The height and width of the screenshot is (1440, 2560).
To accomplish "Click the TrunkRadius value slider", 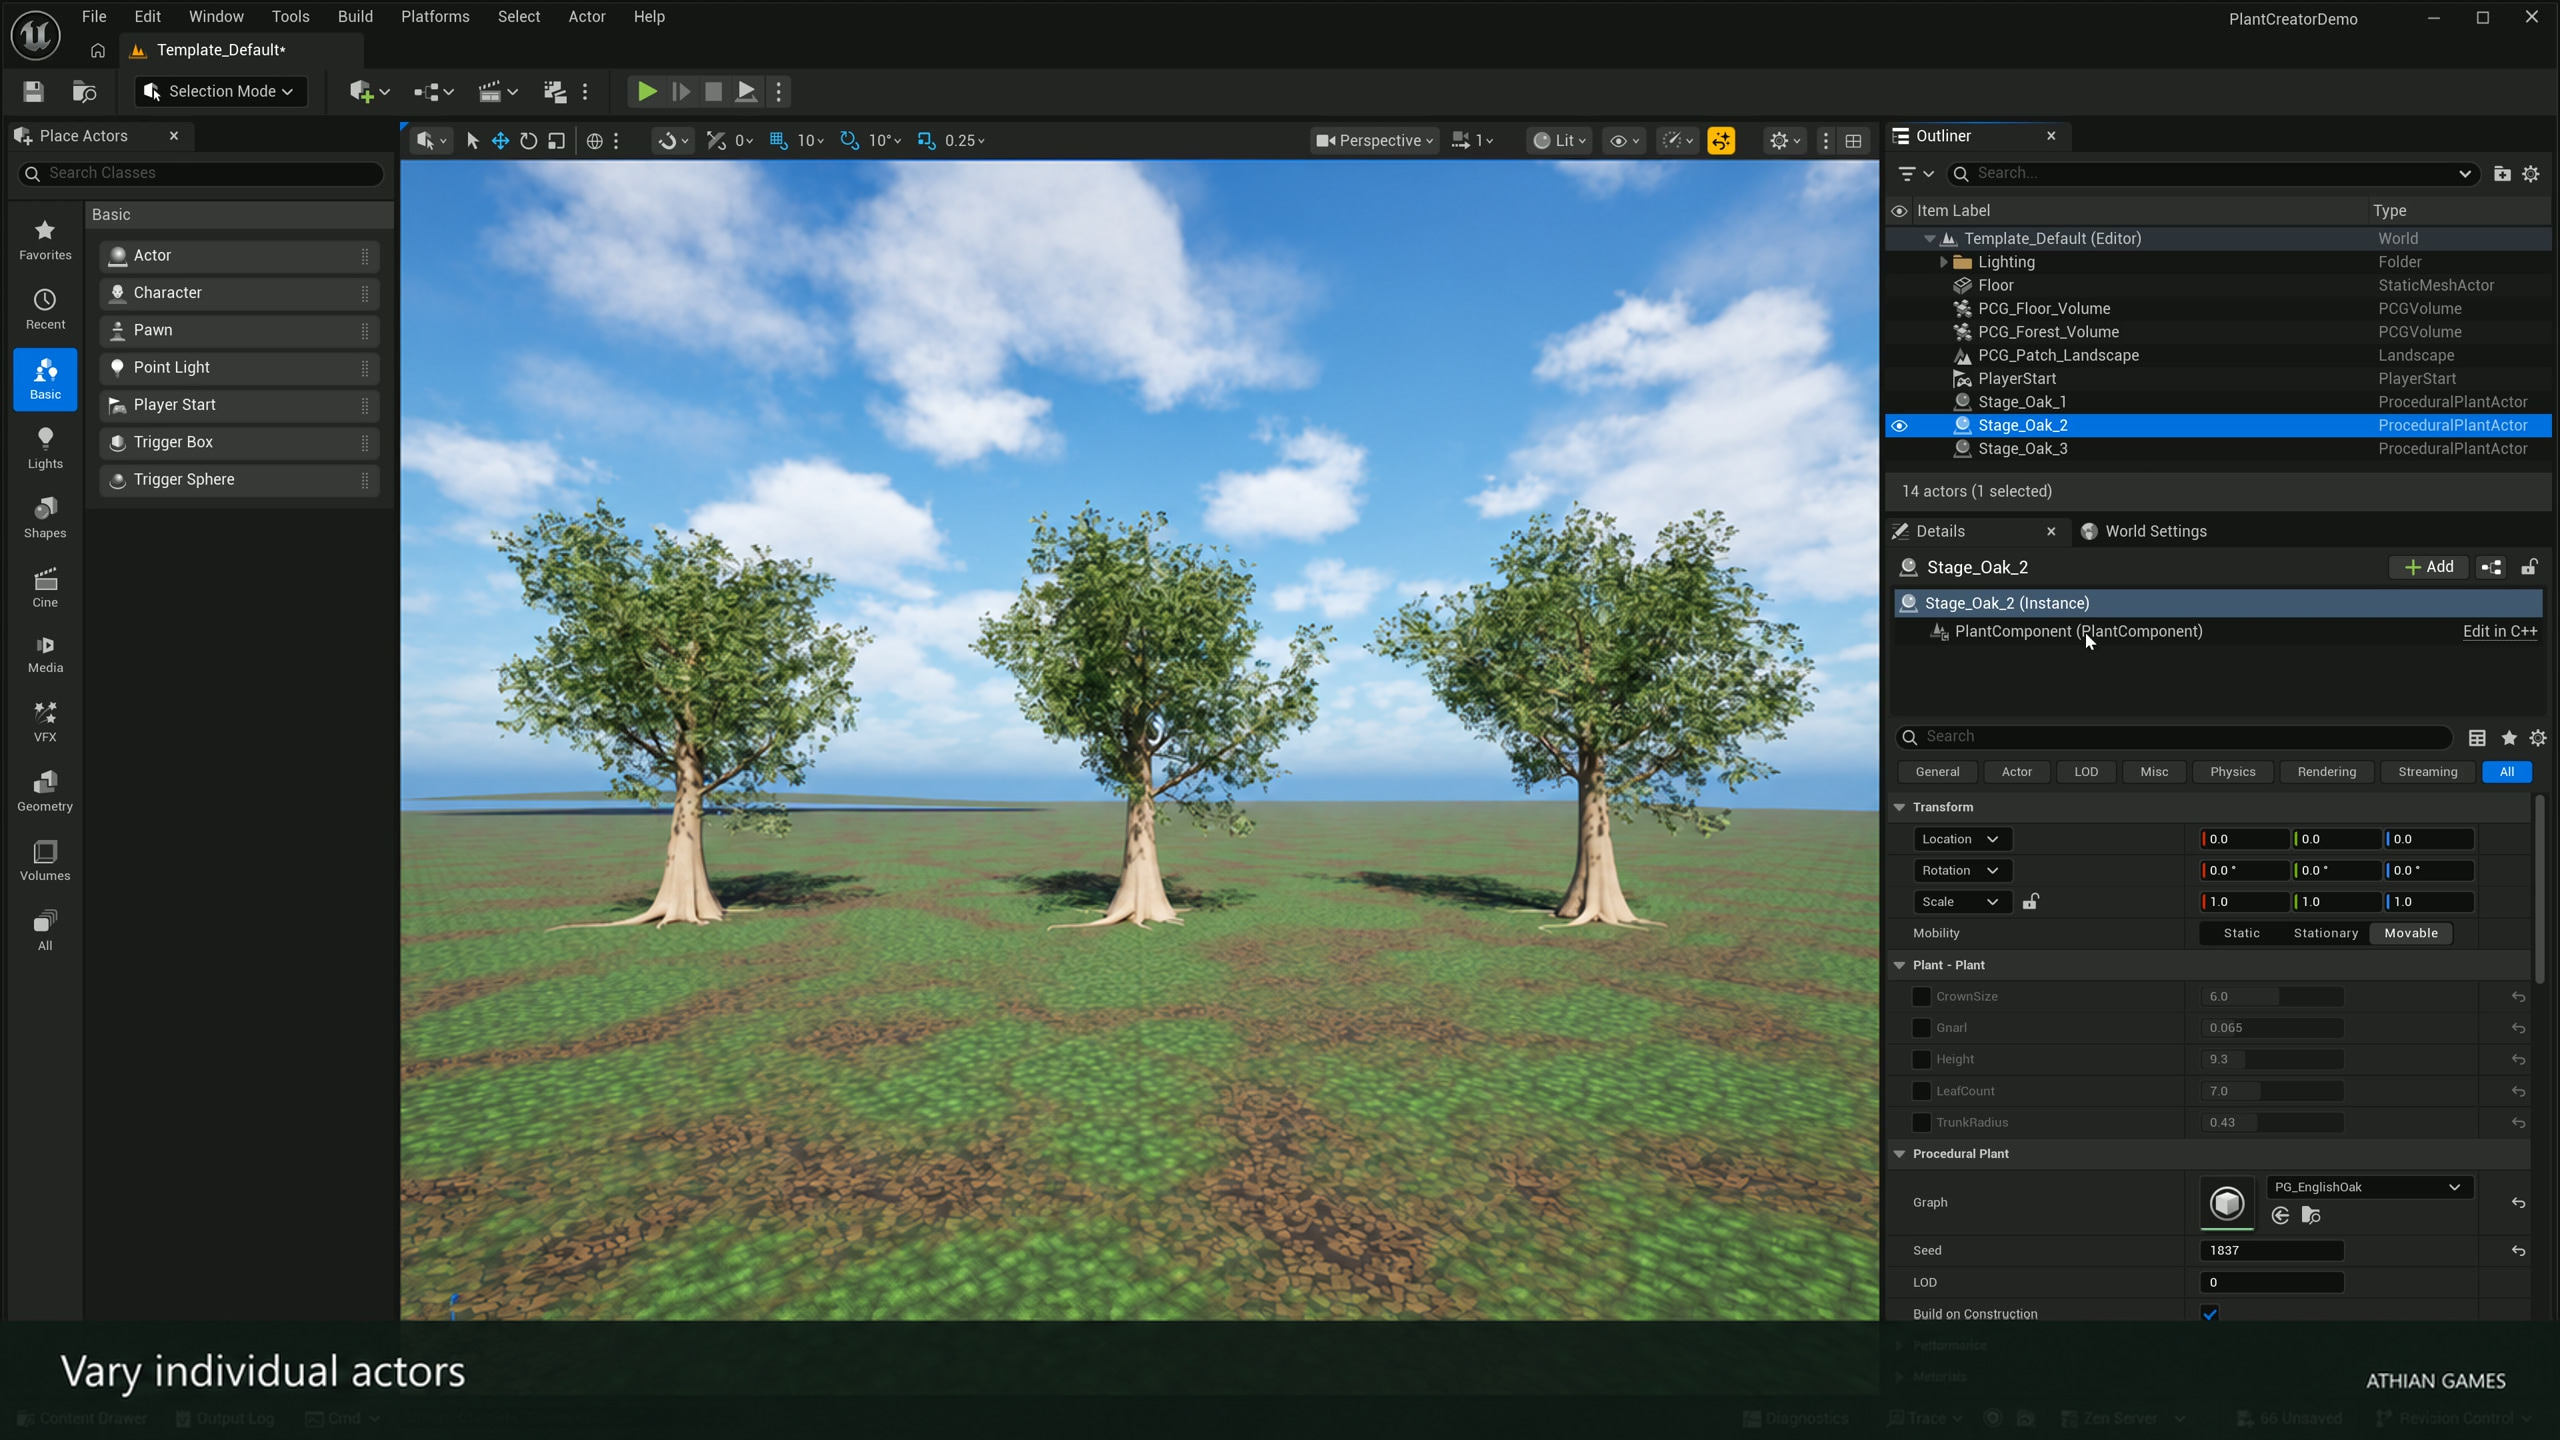I will (x=2272, y=1123).
